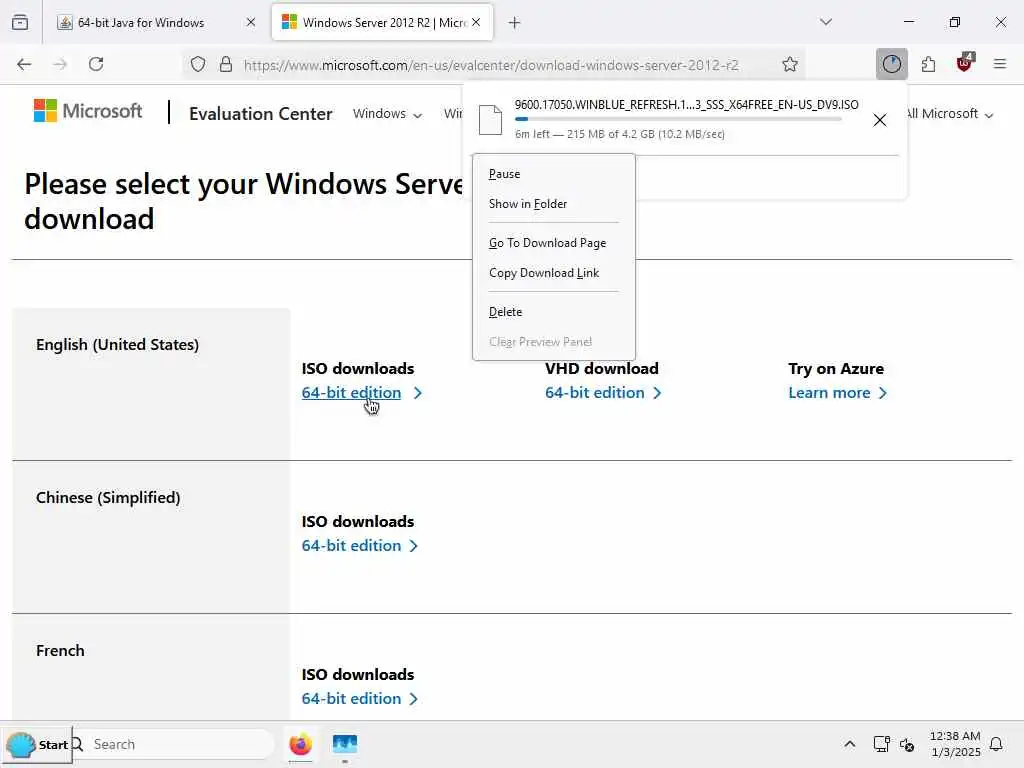Expand the Windows navigation dropdown
The image size is (1024, 768).
click(x=387, y=114)
